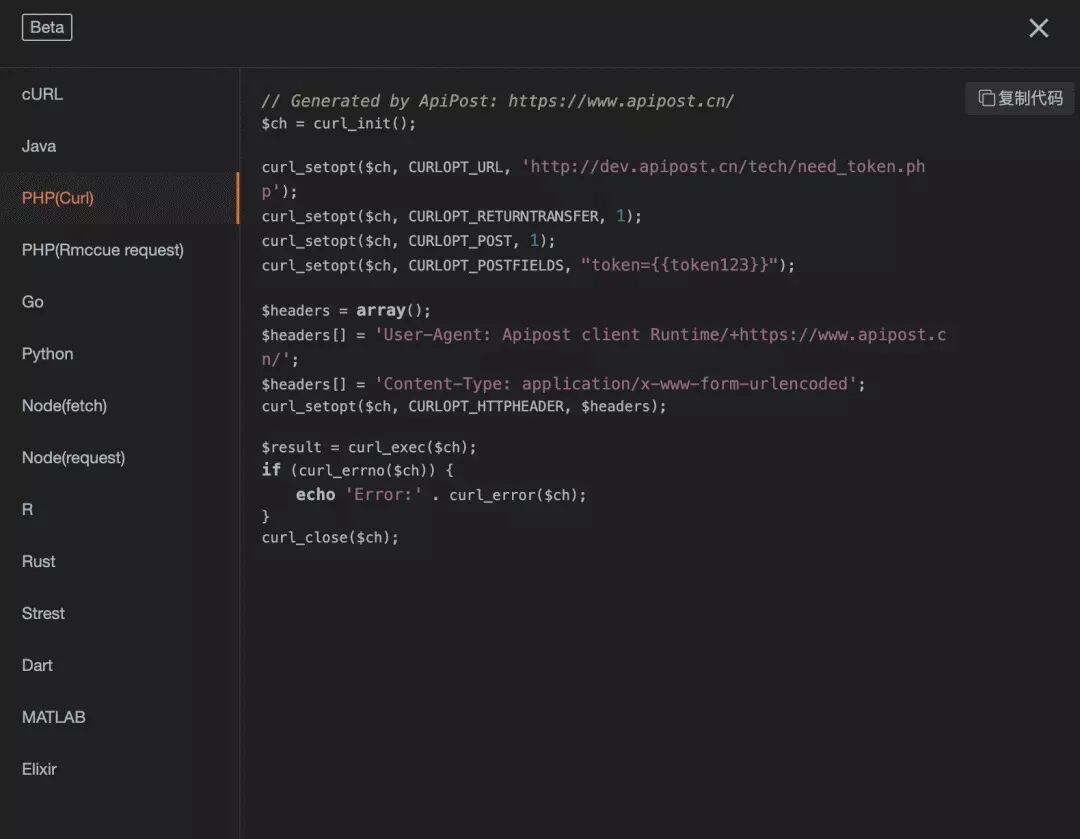
Task: Switch to the Rust snippet
Action: click(x=119, y=561)
